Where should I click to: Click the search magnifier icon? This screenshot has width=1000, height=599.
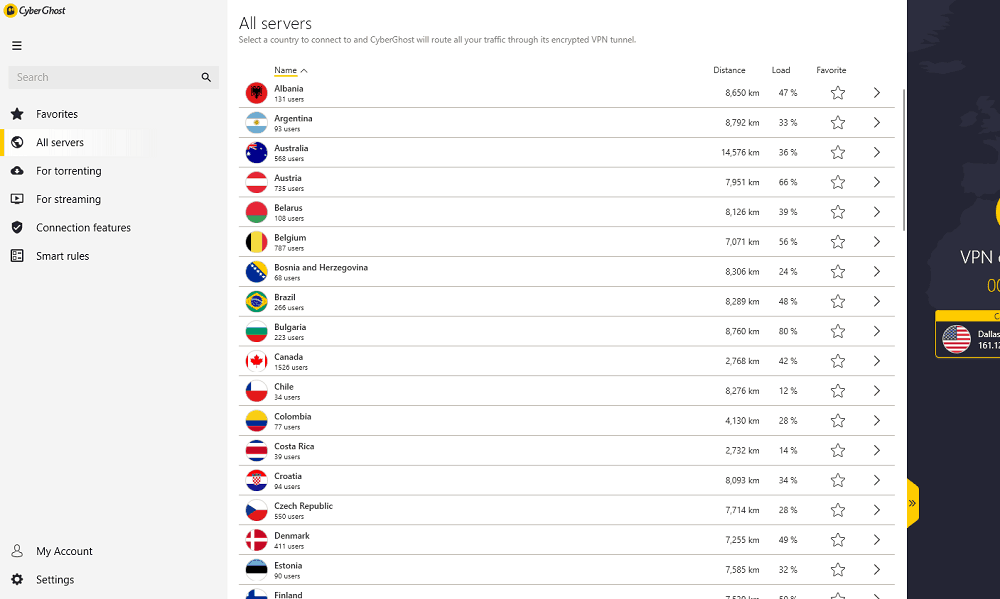click(206, 77)
